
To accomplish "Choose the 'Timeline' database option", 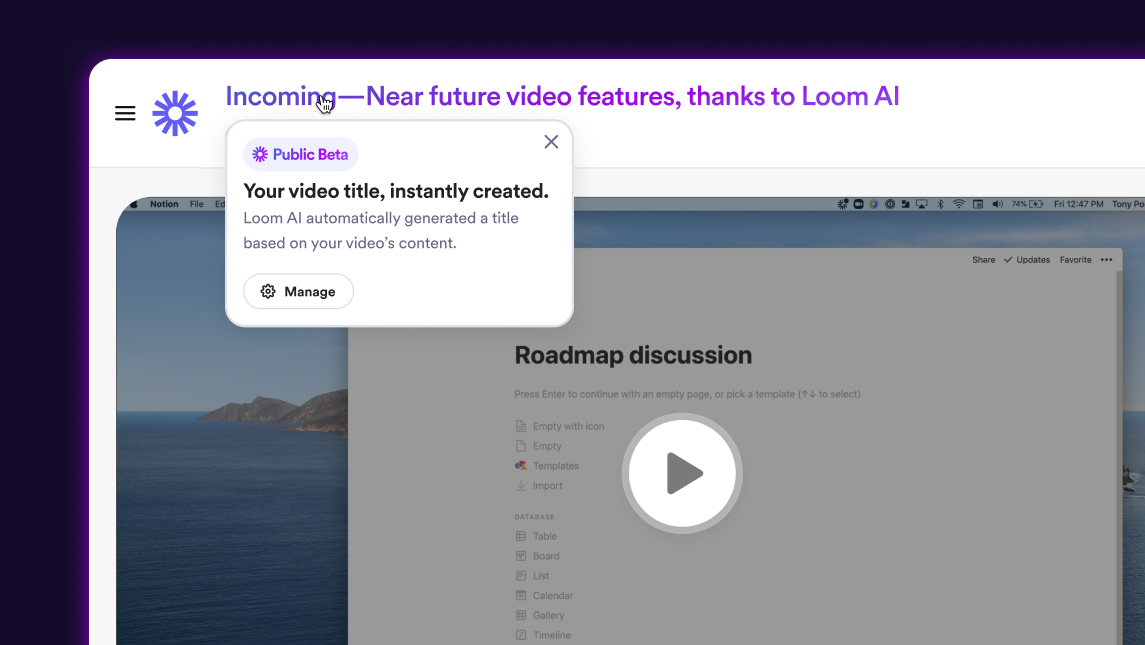I will coord(543,635).
